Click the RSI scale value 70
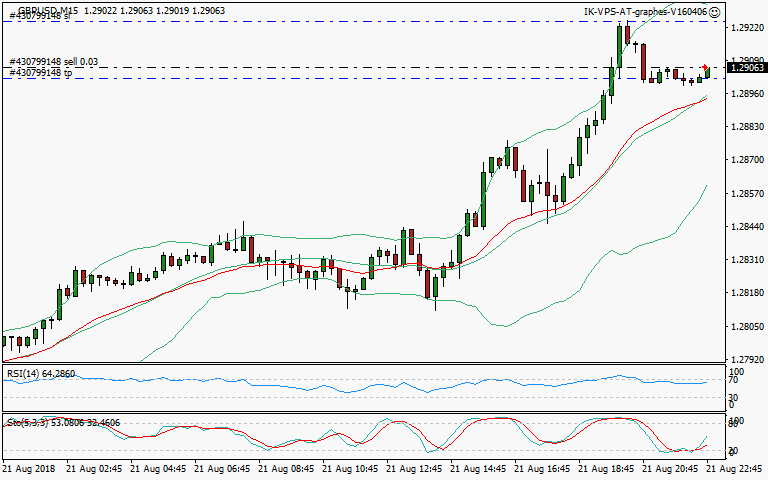Image resolution: width=768 pixels, height=480 pixels. tap(734, 380)
